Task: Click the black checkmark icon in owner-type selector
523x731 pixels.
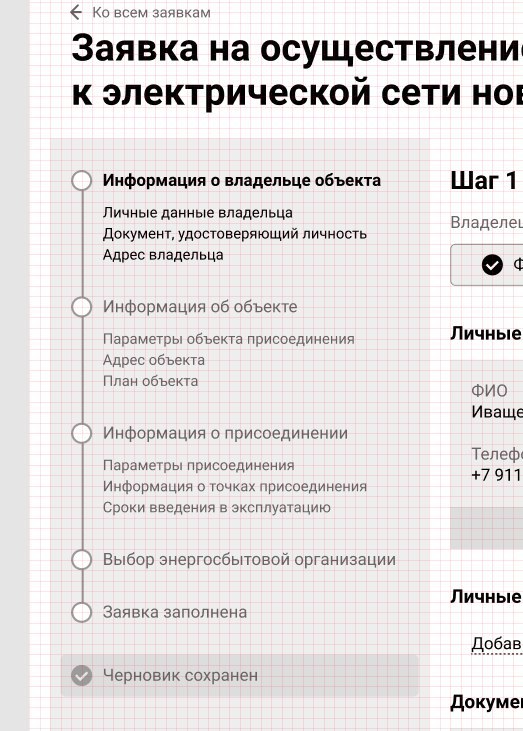Action: click(492, 265)
